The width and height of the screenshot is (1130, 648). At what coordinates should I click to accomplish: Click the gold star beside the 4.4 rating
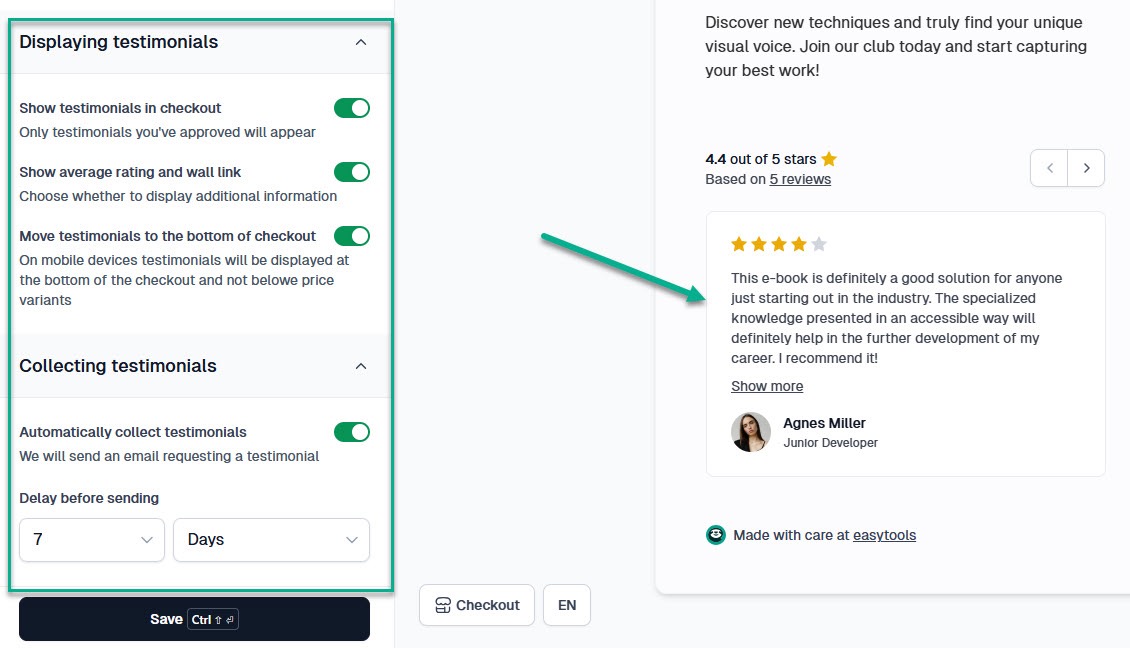pyautogui.click(x=829, y=159)
